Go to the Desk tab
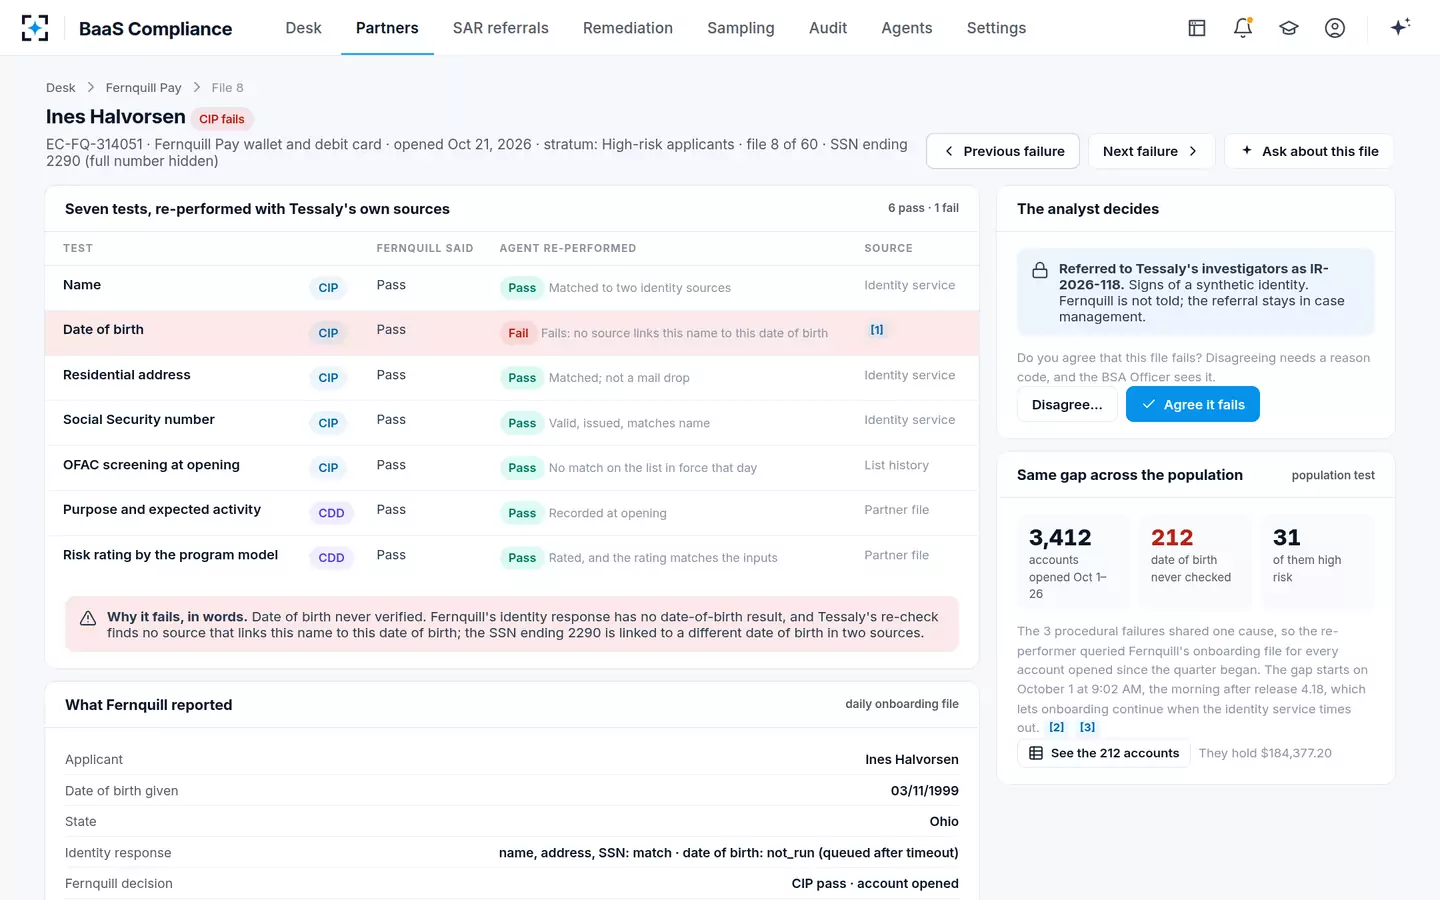This screenshot has height=900, width=1440. pyautogui.click(x=303, y=28)
